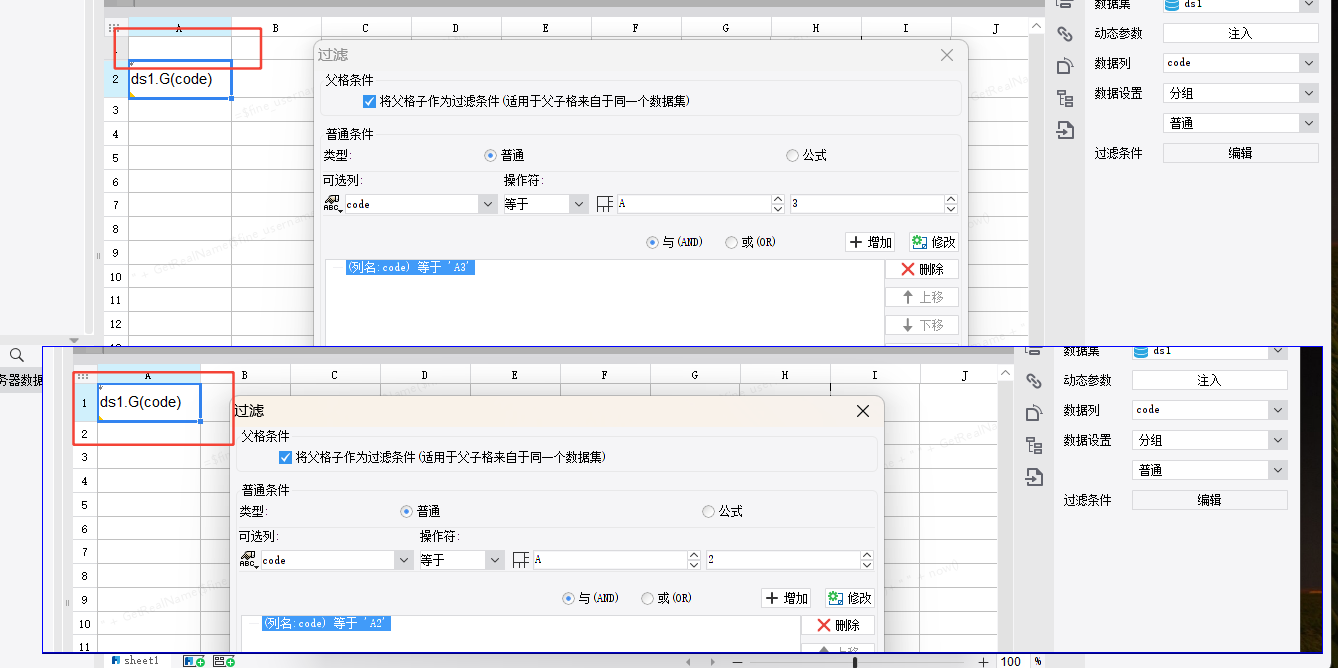Select 普通 type radio in A3 dialog
Image resolution: width=1338 pixels, height=668 pixels.
pos(490,155)
